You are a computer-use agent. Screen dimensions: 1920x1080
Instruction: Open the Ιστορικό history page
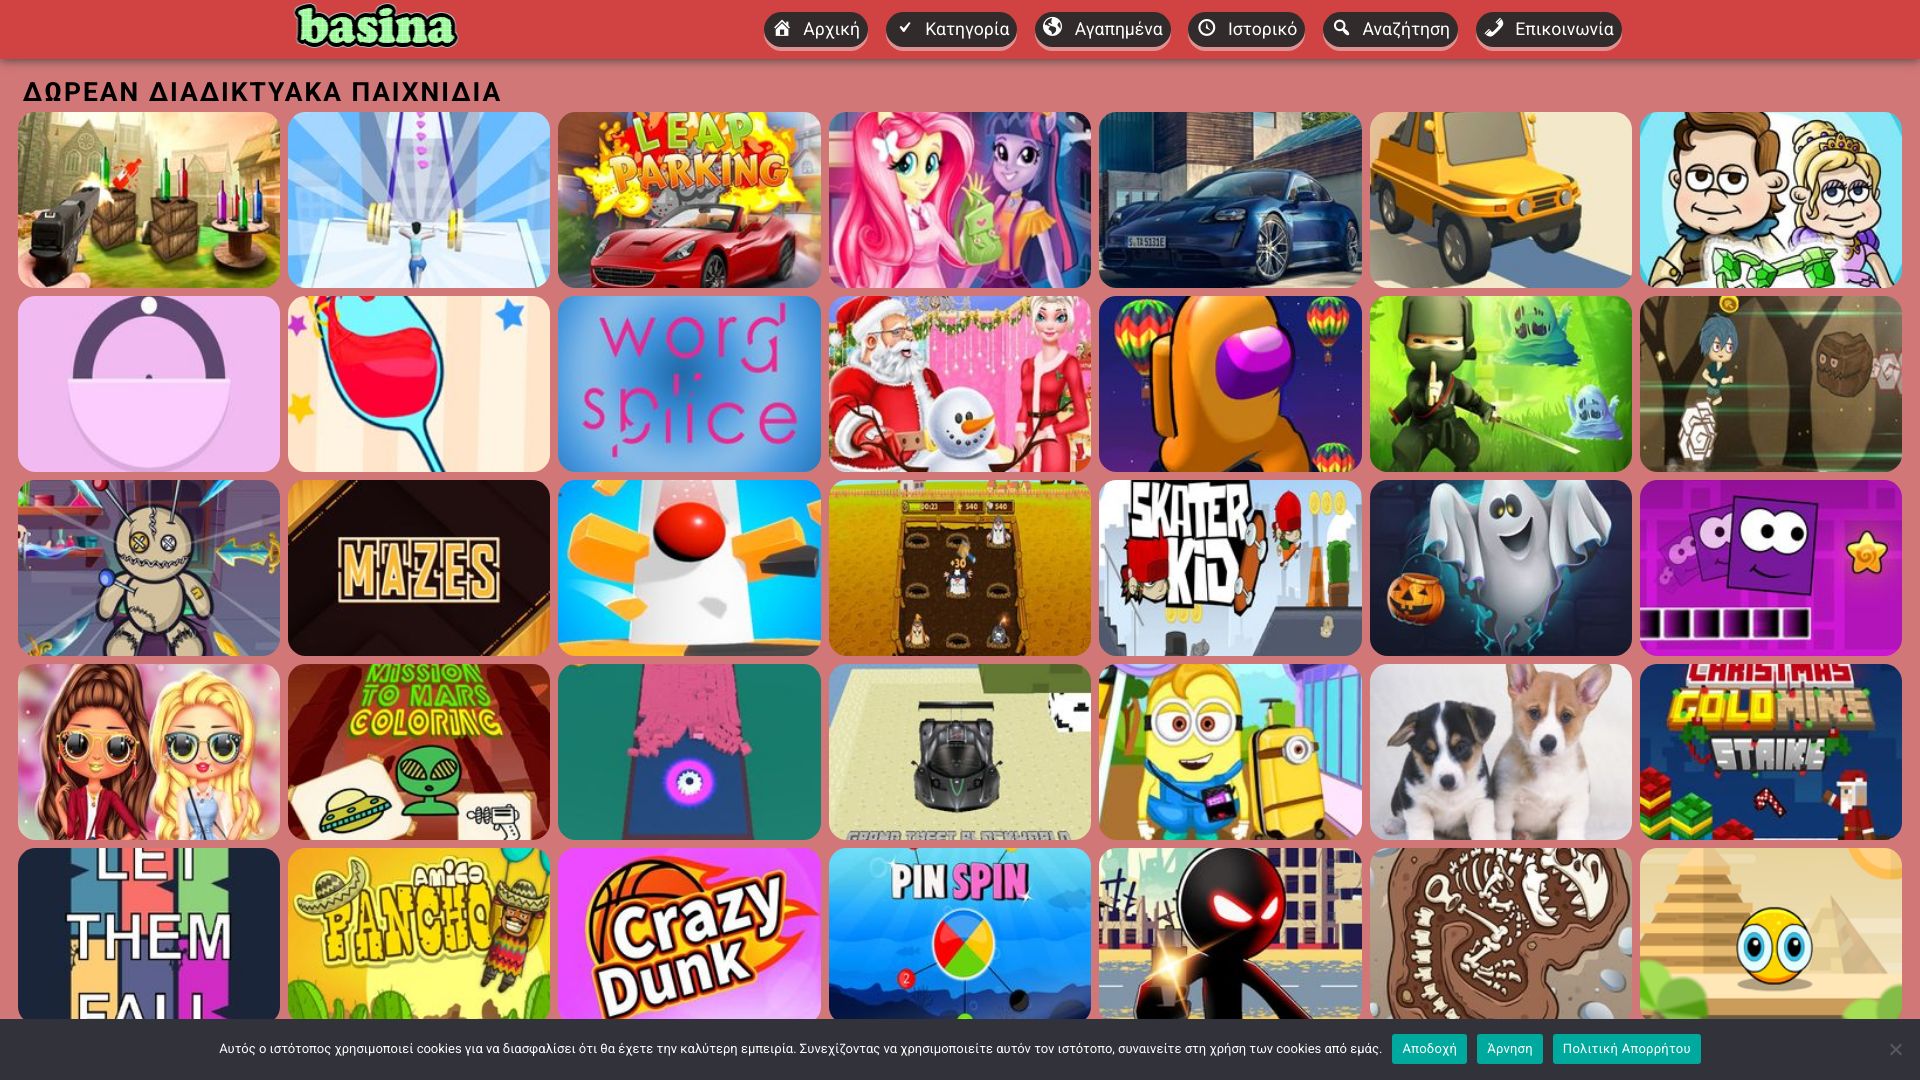(x=1246, y=29)
